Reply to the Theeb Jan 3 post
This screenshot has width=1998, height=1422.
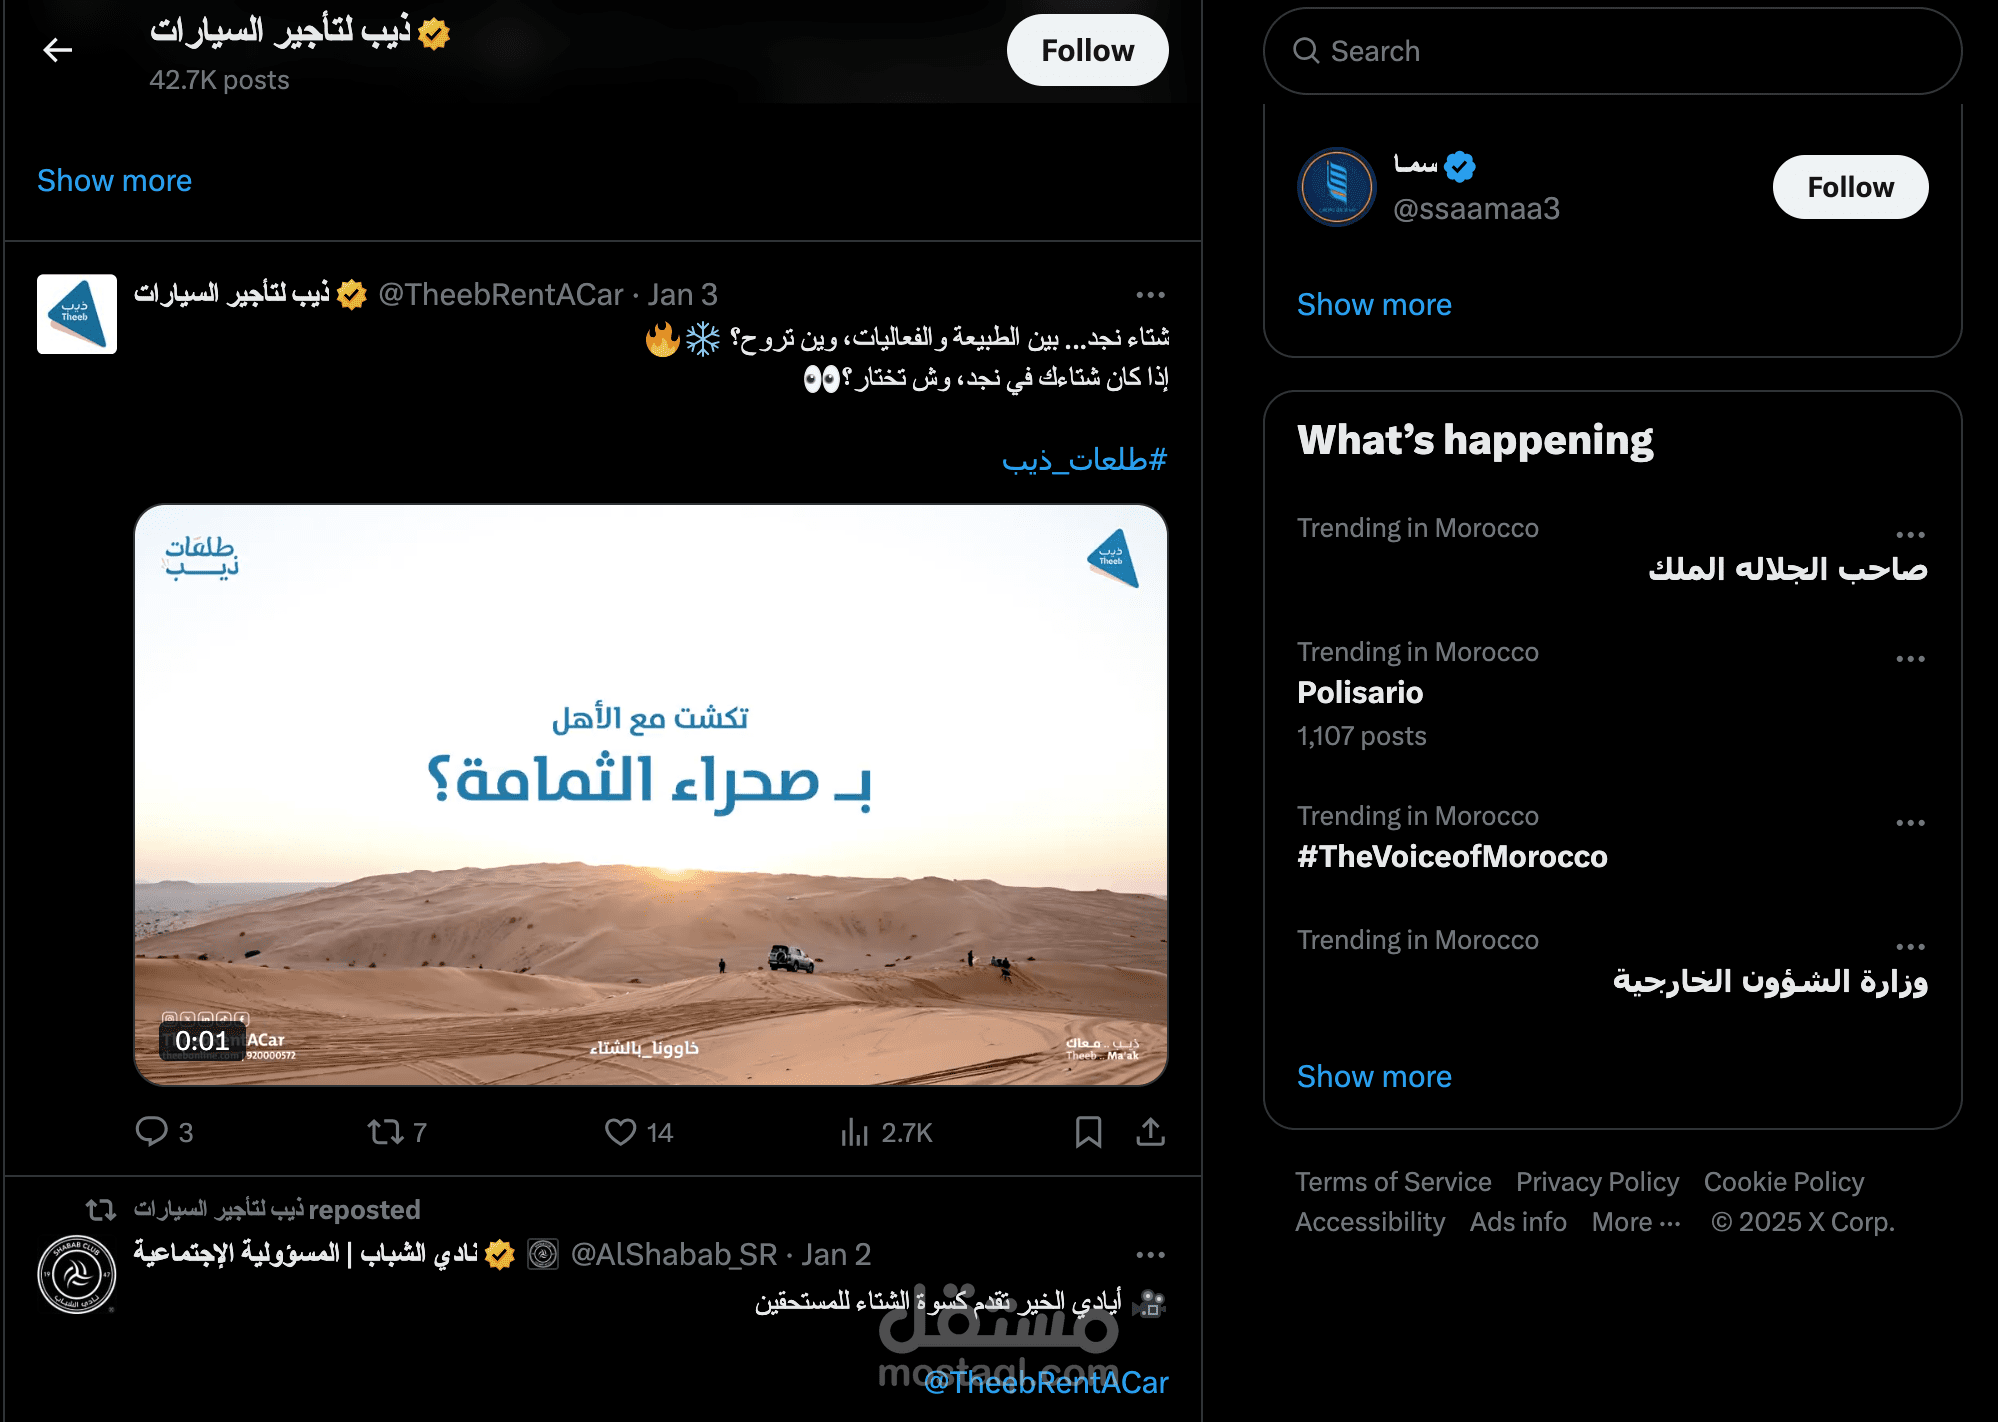click(164, 1132)
